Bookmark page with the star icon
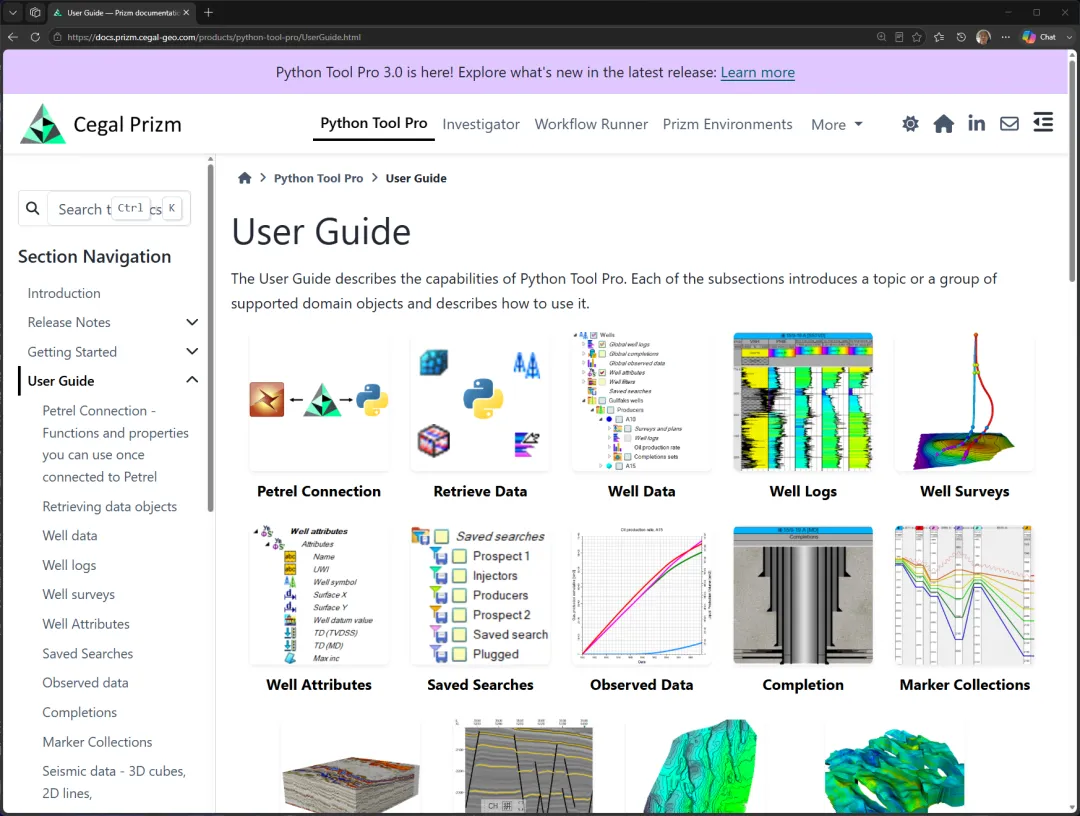Image resolution: width=1080 pixels, height=816 pixels. pos(917,37)
